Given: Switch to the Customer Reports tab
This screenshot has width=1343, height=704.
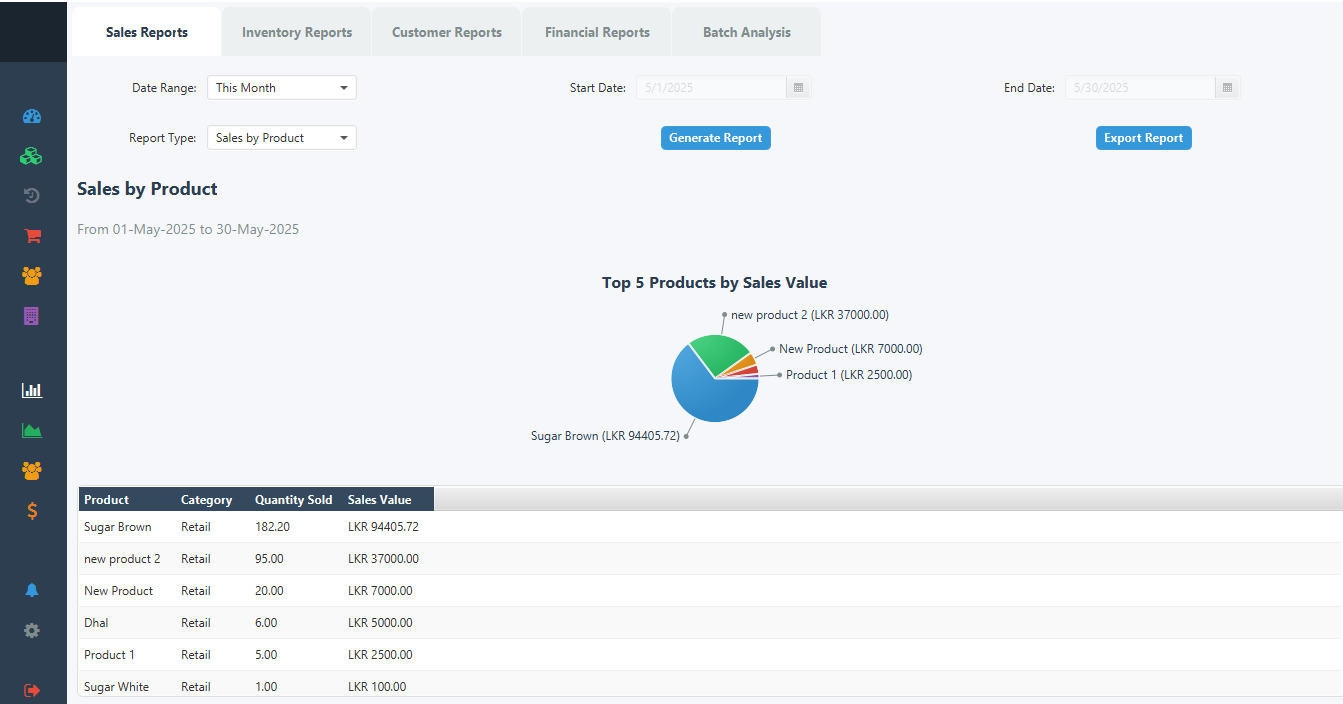Looking at the screenshot, I should click(447, 32).
